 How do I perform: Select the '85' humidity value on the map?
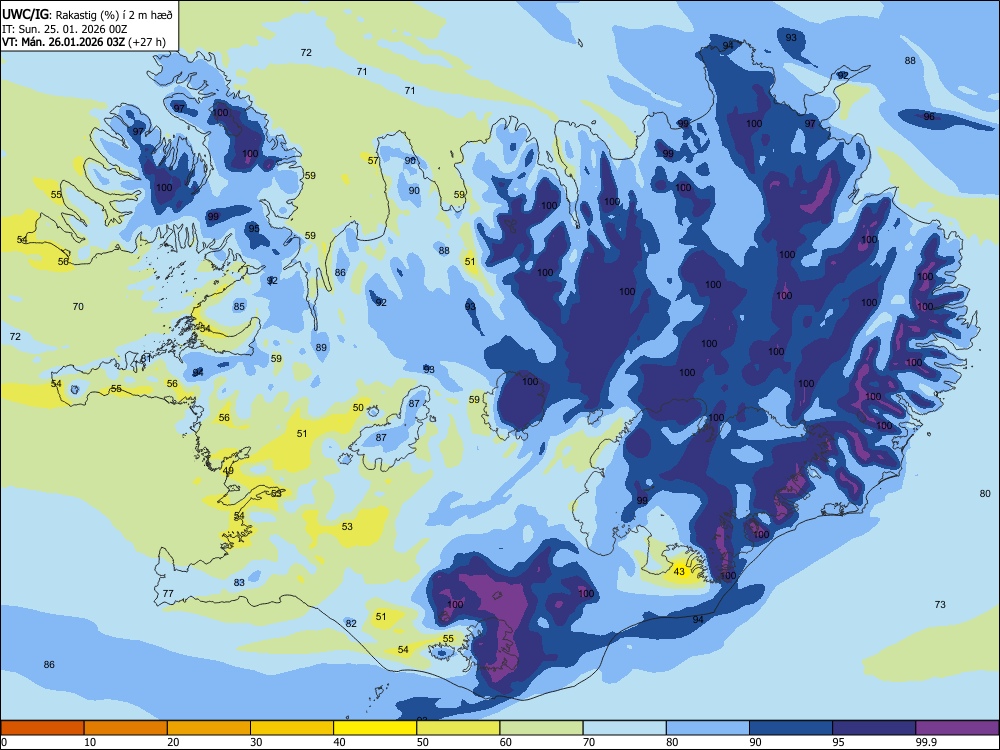[x=239, y=306]
